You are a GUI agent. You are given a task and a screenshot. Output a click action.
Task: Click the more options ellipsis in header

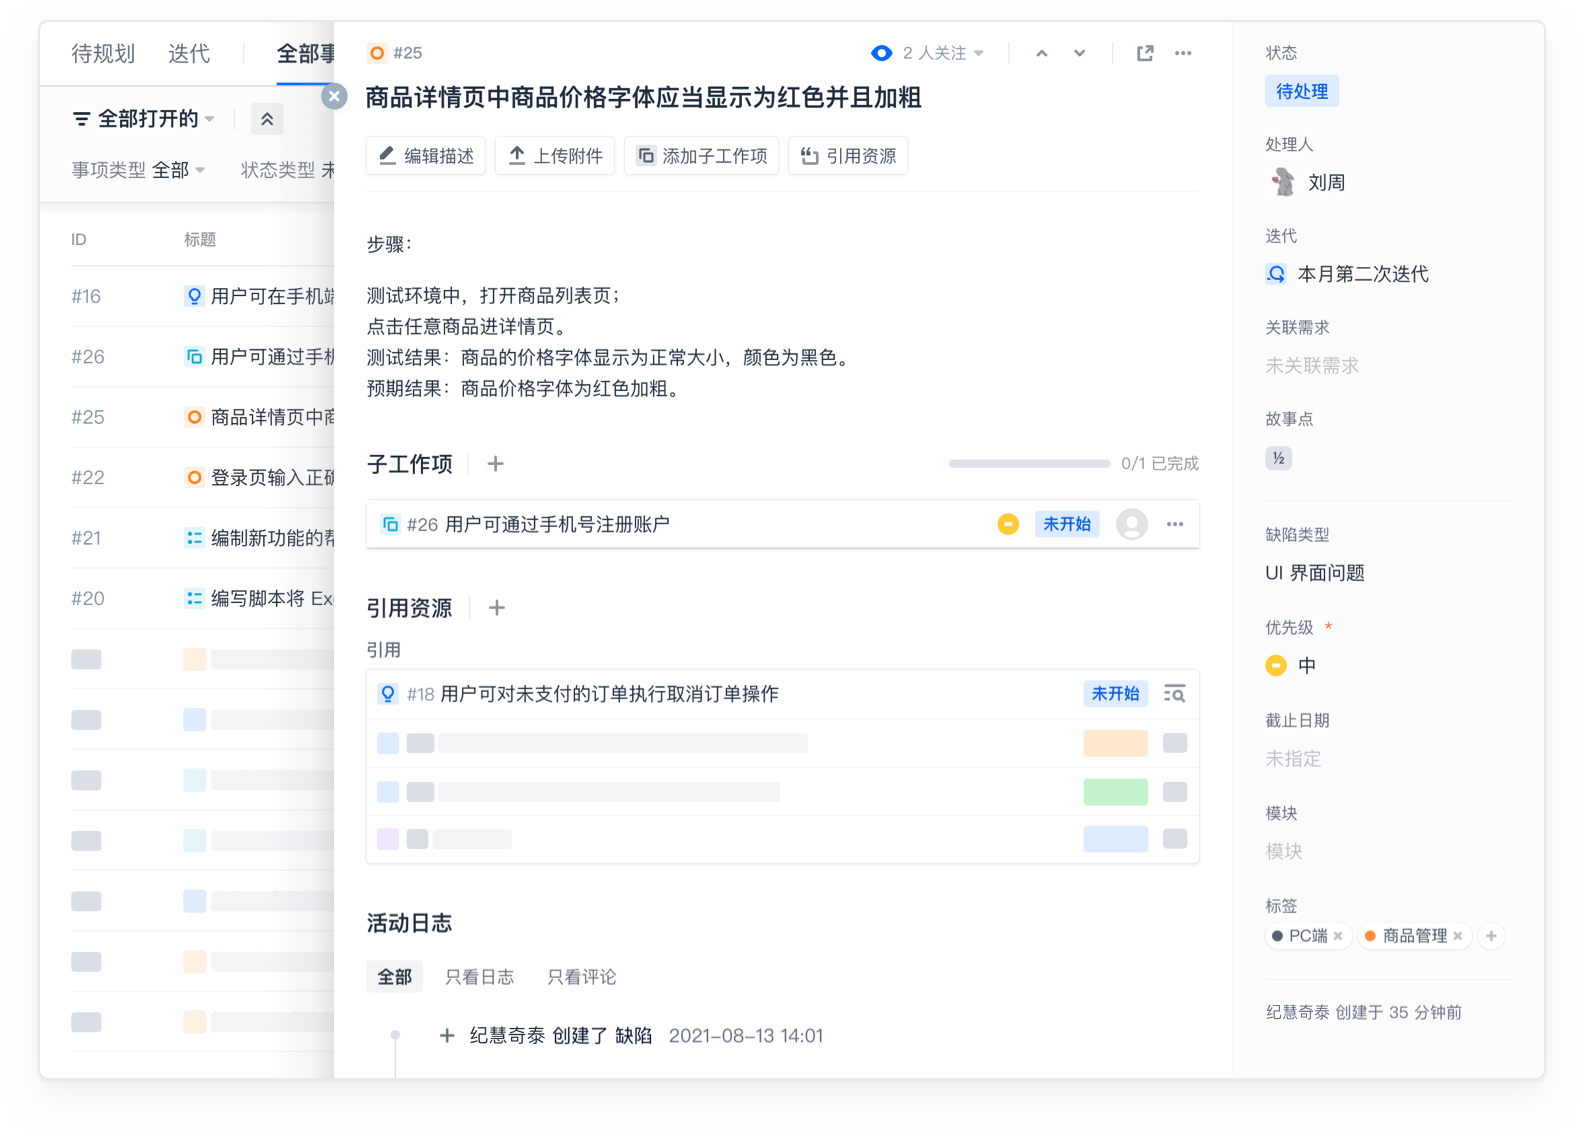point(1183,53)
